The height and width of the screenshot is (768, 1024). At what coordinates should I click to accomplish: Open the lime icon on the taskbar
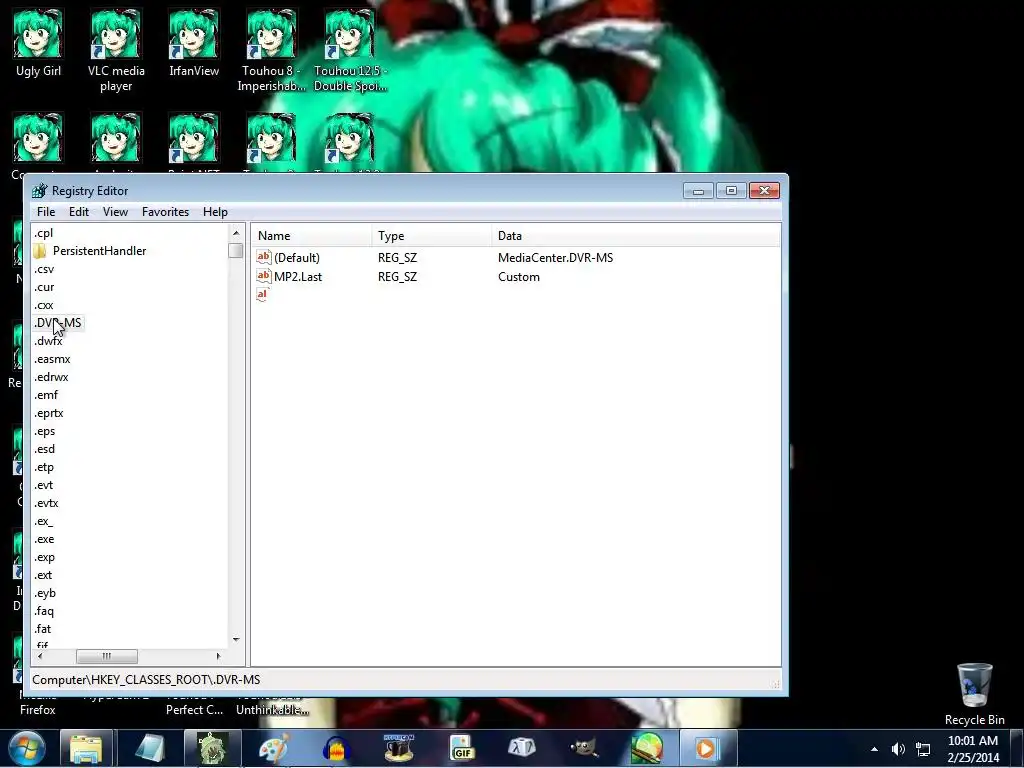647,749
